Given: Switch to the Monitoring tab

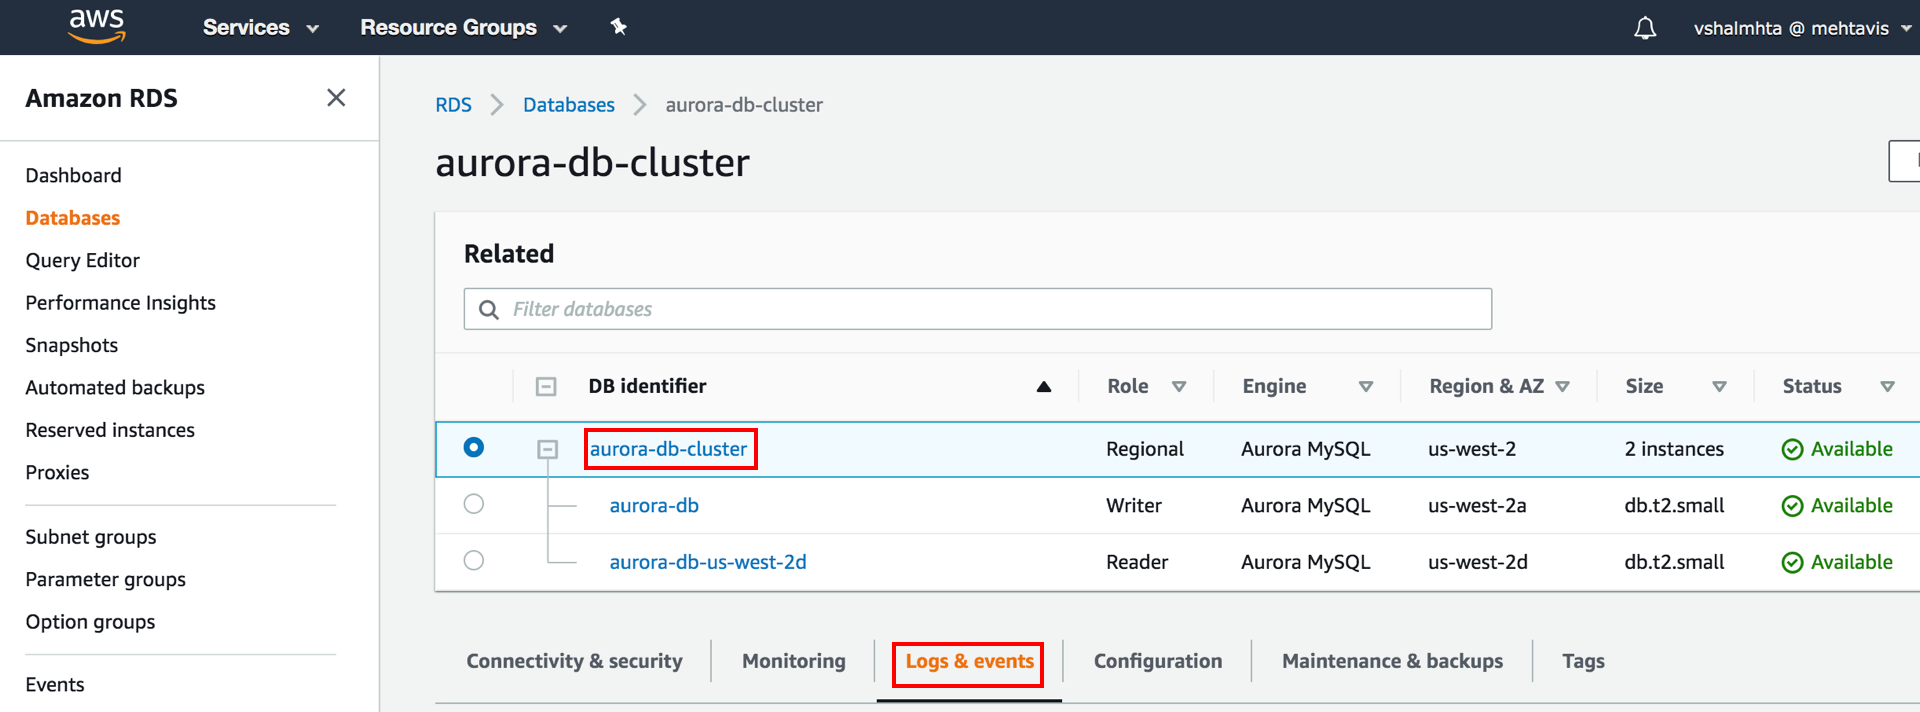Looking at the screenshot, I should [x=794, y=661].
